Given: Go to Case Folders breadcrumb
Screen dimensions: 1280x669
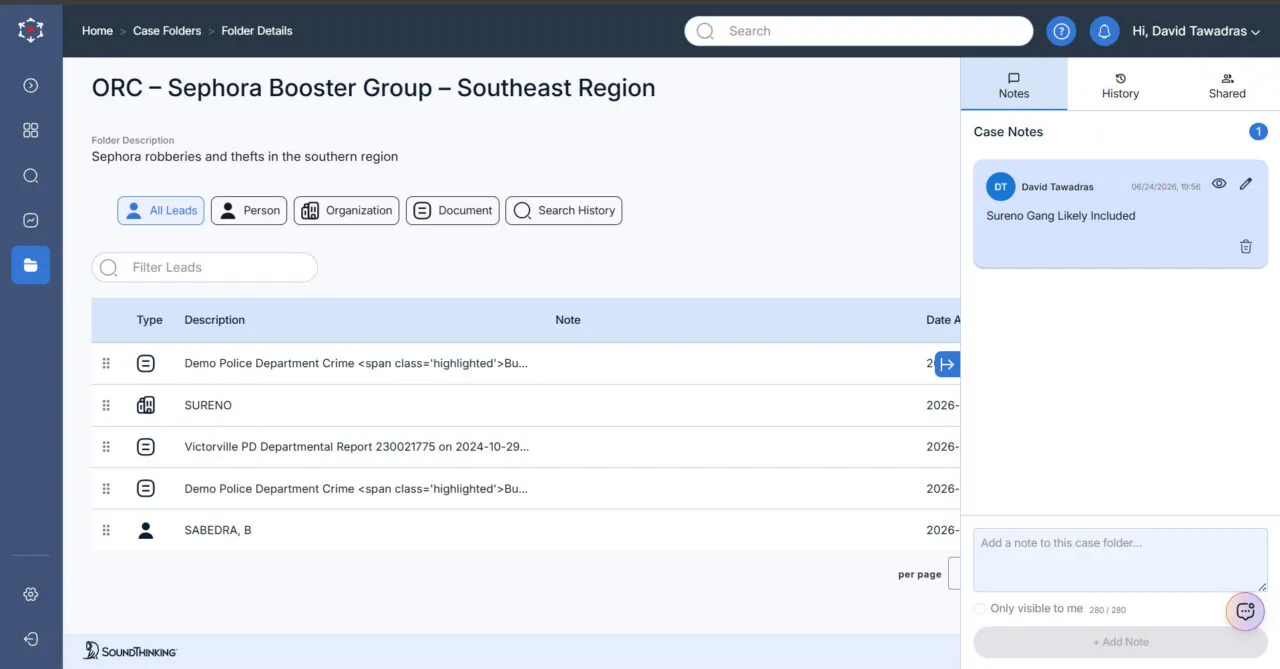Looking at the screenshot, I should click(167, 31).
